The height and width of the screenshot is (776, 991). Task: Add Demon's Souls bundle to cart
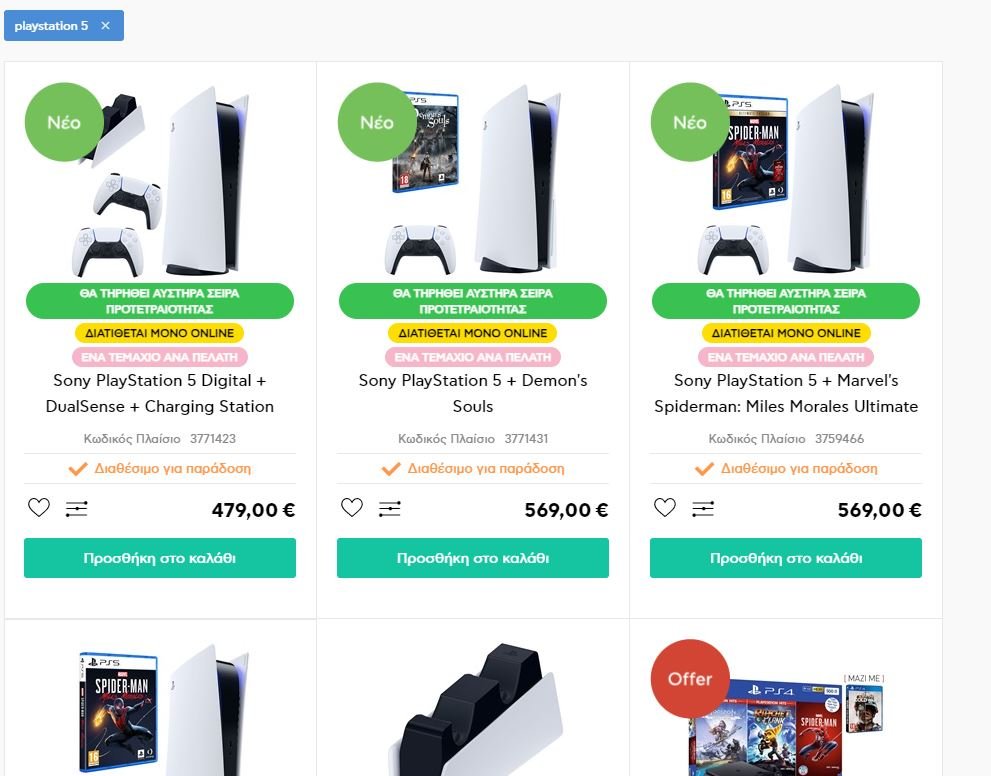click(473, 558)
